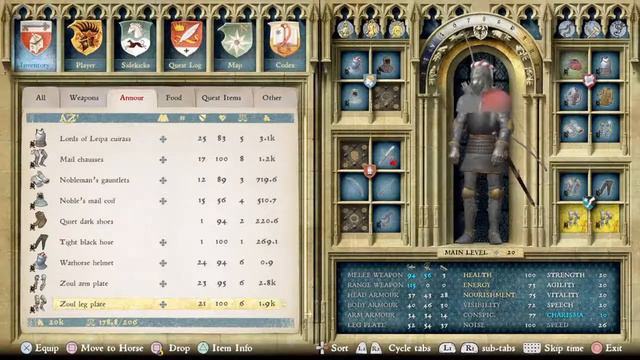Click the sub-tabs prompt

[477, 348]
